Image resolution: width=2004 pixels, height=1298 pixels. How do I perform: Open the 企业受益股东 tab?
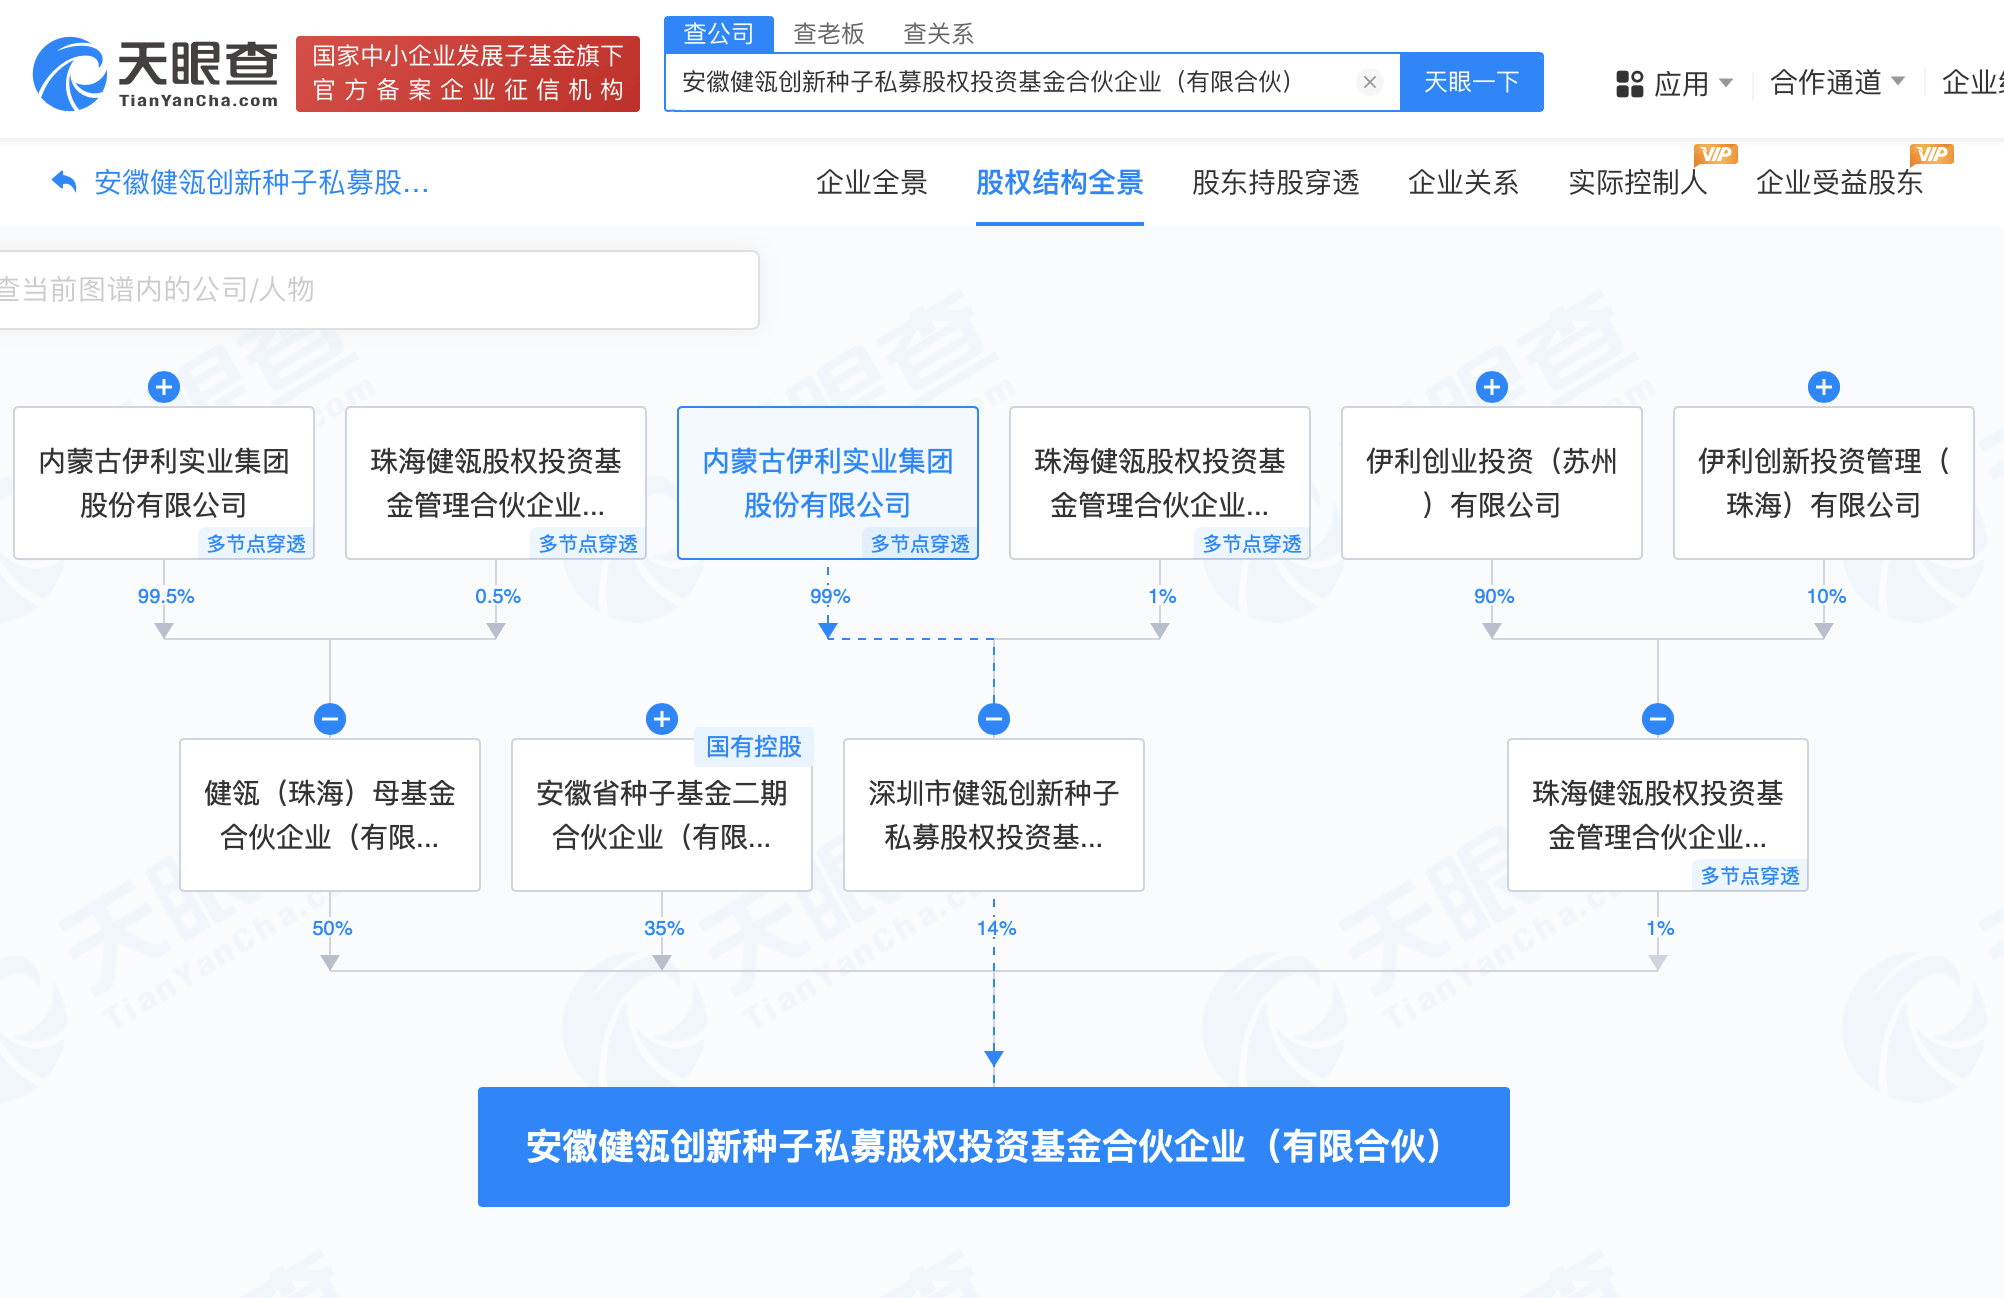pyautogui.click(x=1840, y=182)
